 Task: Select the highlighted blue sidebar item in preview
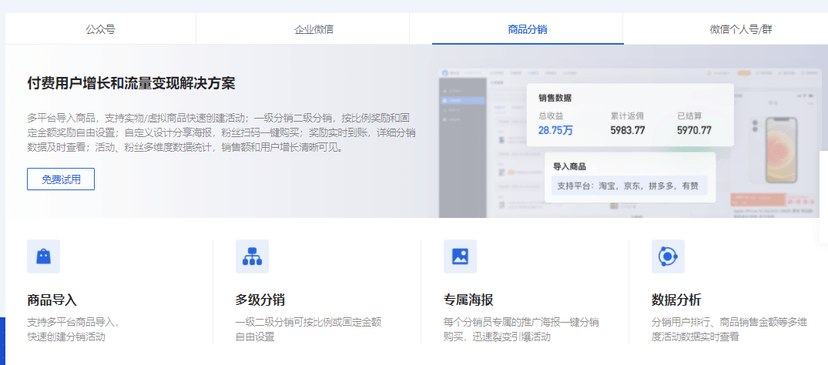click(x=463, y=100)
